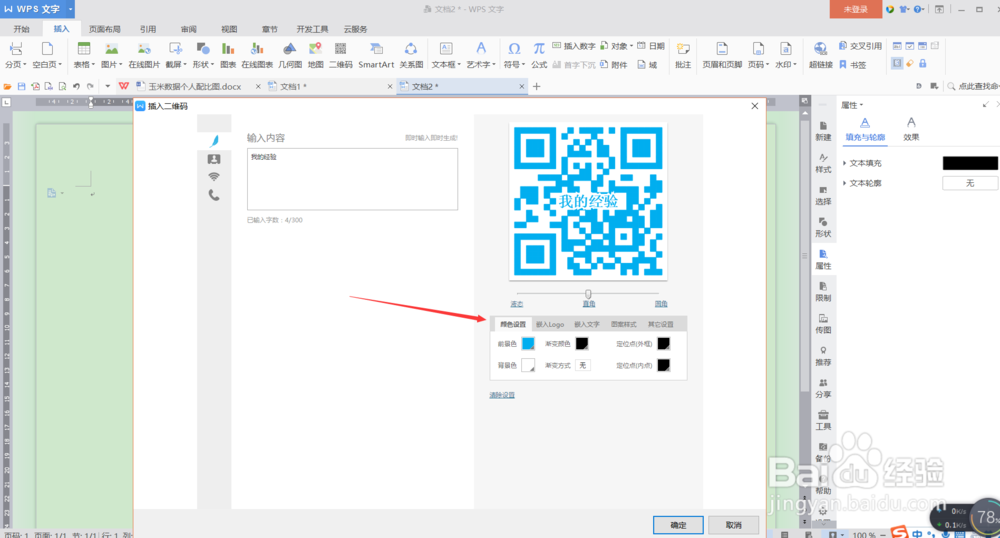Open the 嵌入Logo tab
The height and width of the screenshot is (538, 1000).
pyautogui.click(x=550, y=324)
